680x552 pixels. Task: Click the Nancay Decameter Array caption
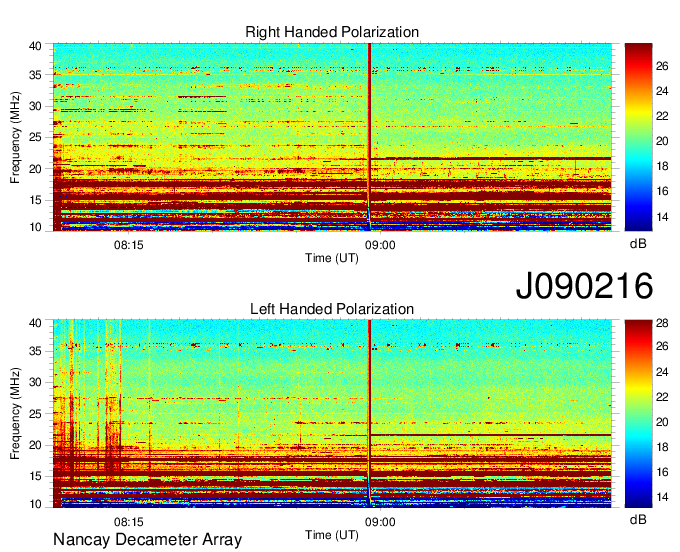click(147, 540)
